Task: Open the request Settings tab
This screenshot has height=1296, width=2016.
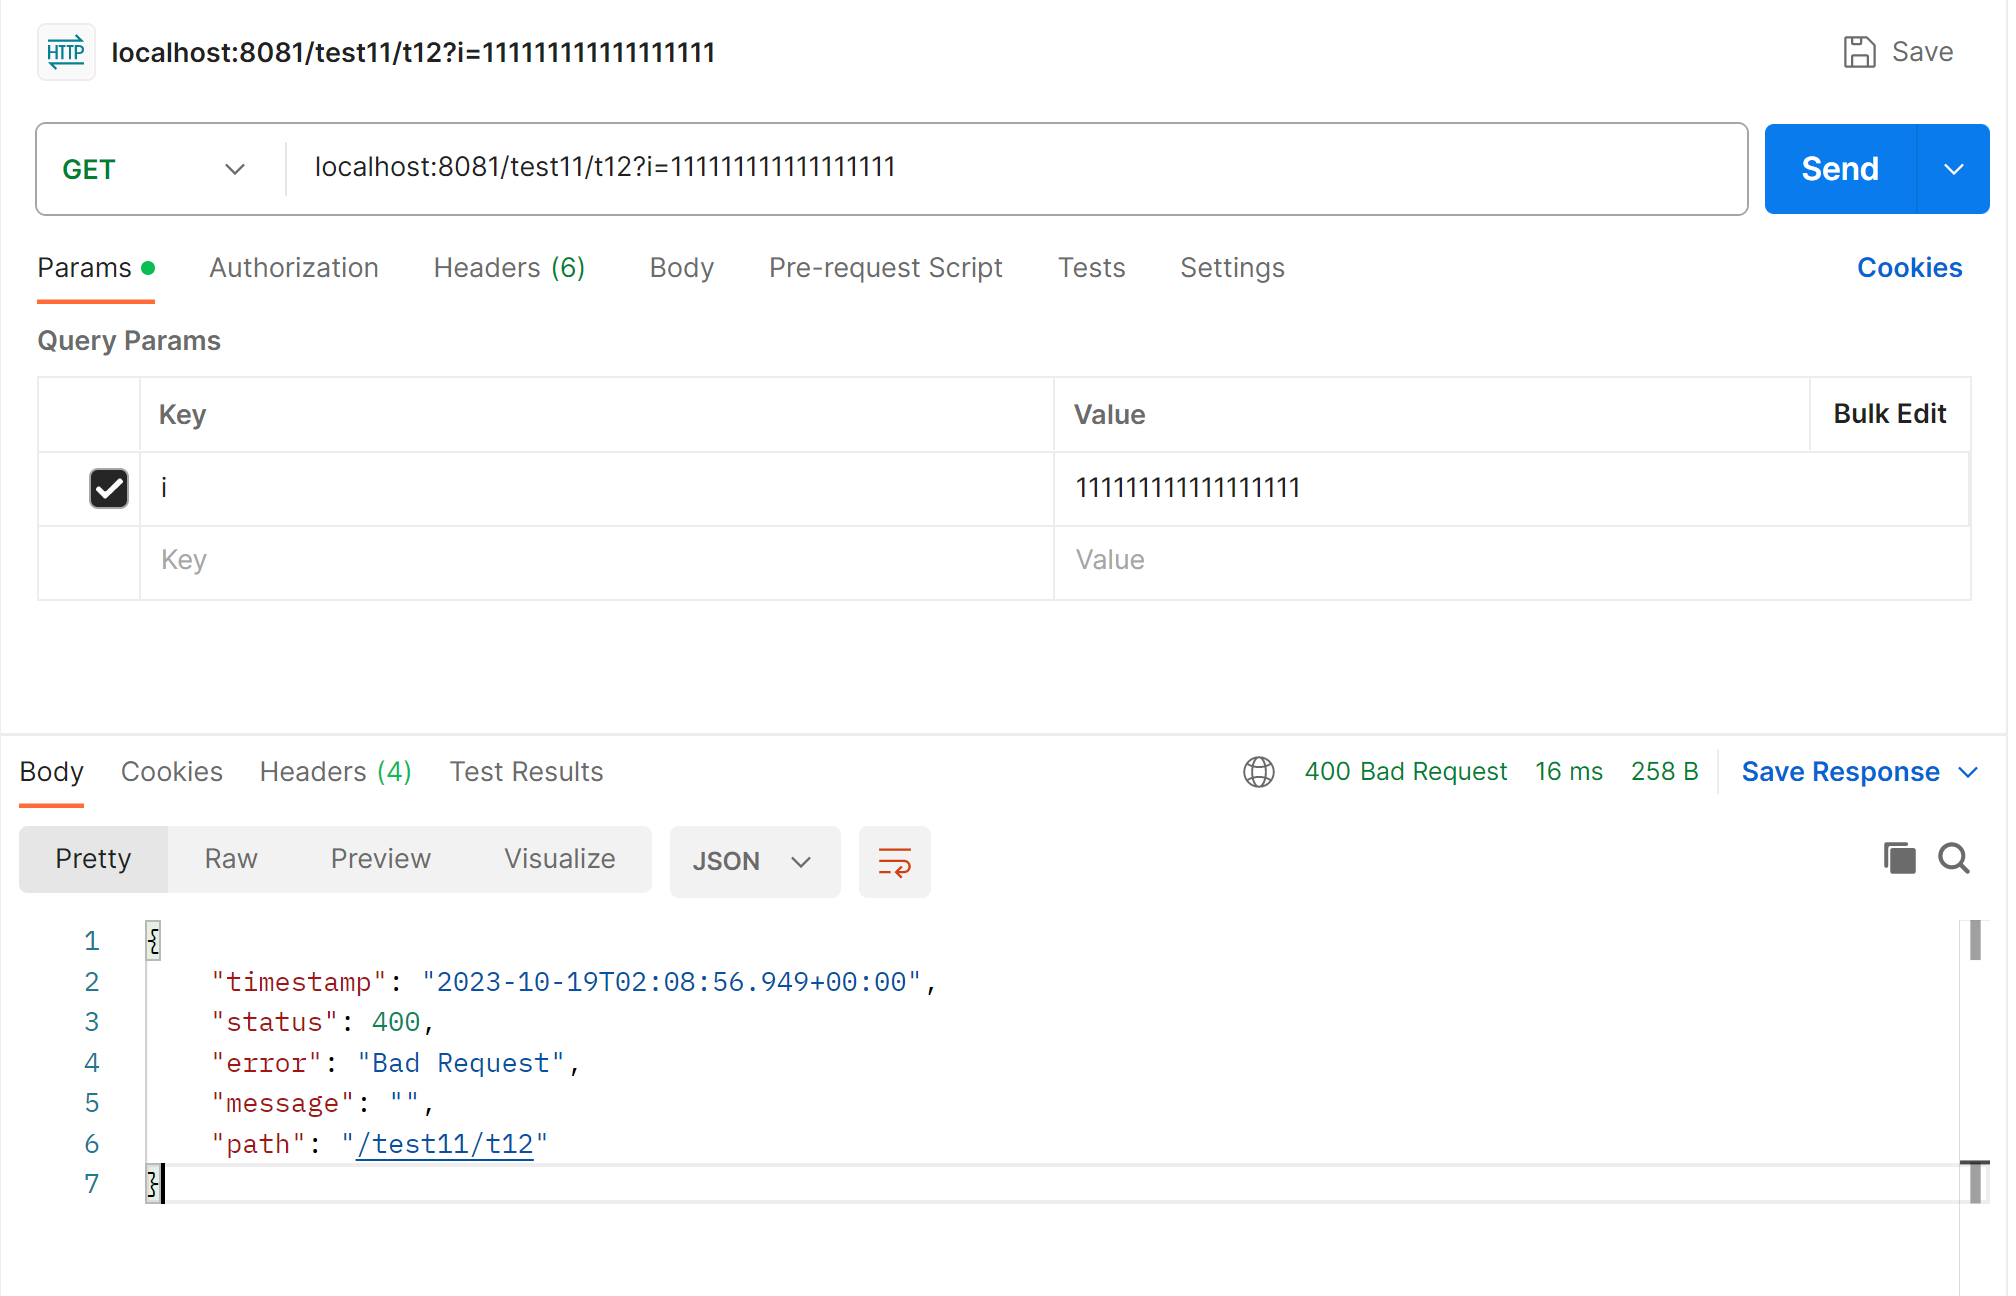Action: coord(1232,268)
